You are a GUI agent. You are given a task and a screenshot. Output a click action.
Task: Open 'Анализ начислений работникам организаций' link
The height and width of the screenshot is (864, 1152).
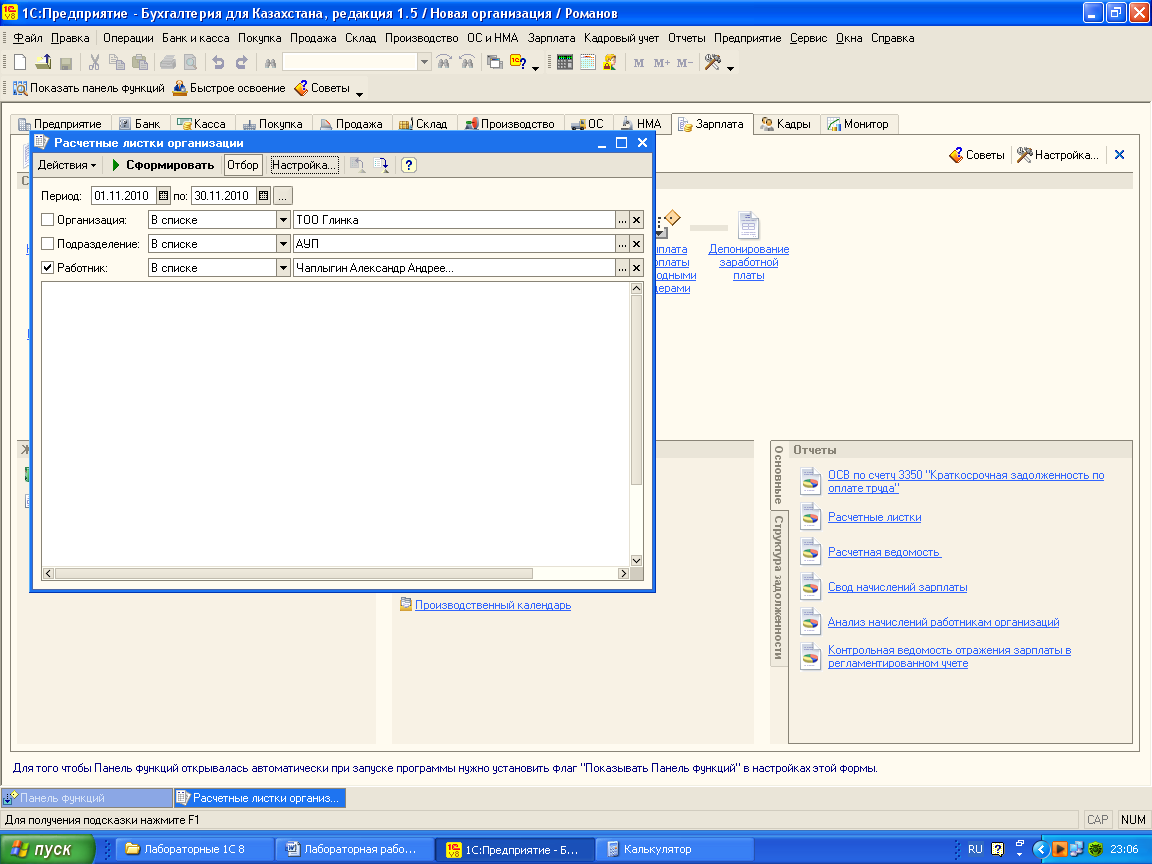click(x=943, y=622)
